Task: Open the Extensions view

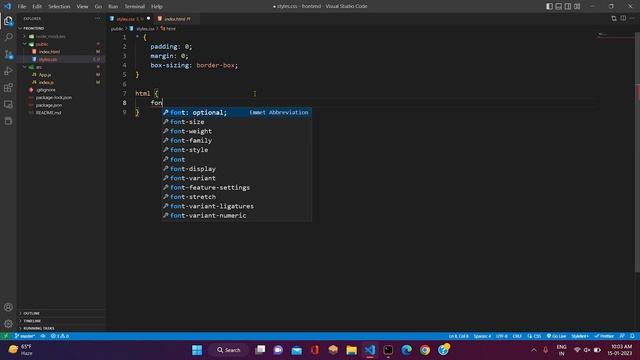Action: 8,88
